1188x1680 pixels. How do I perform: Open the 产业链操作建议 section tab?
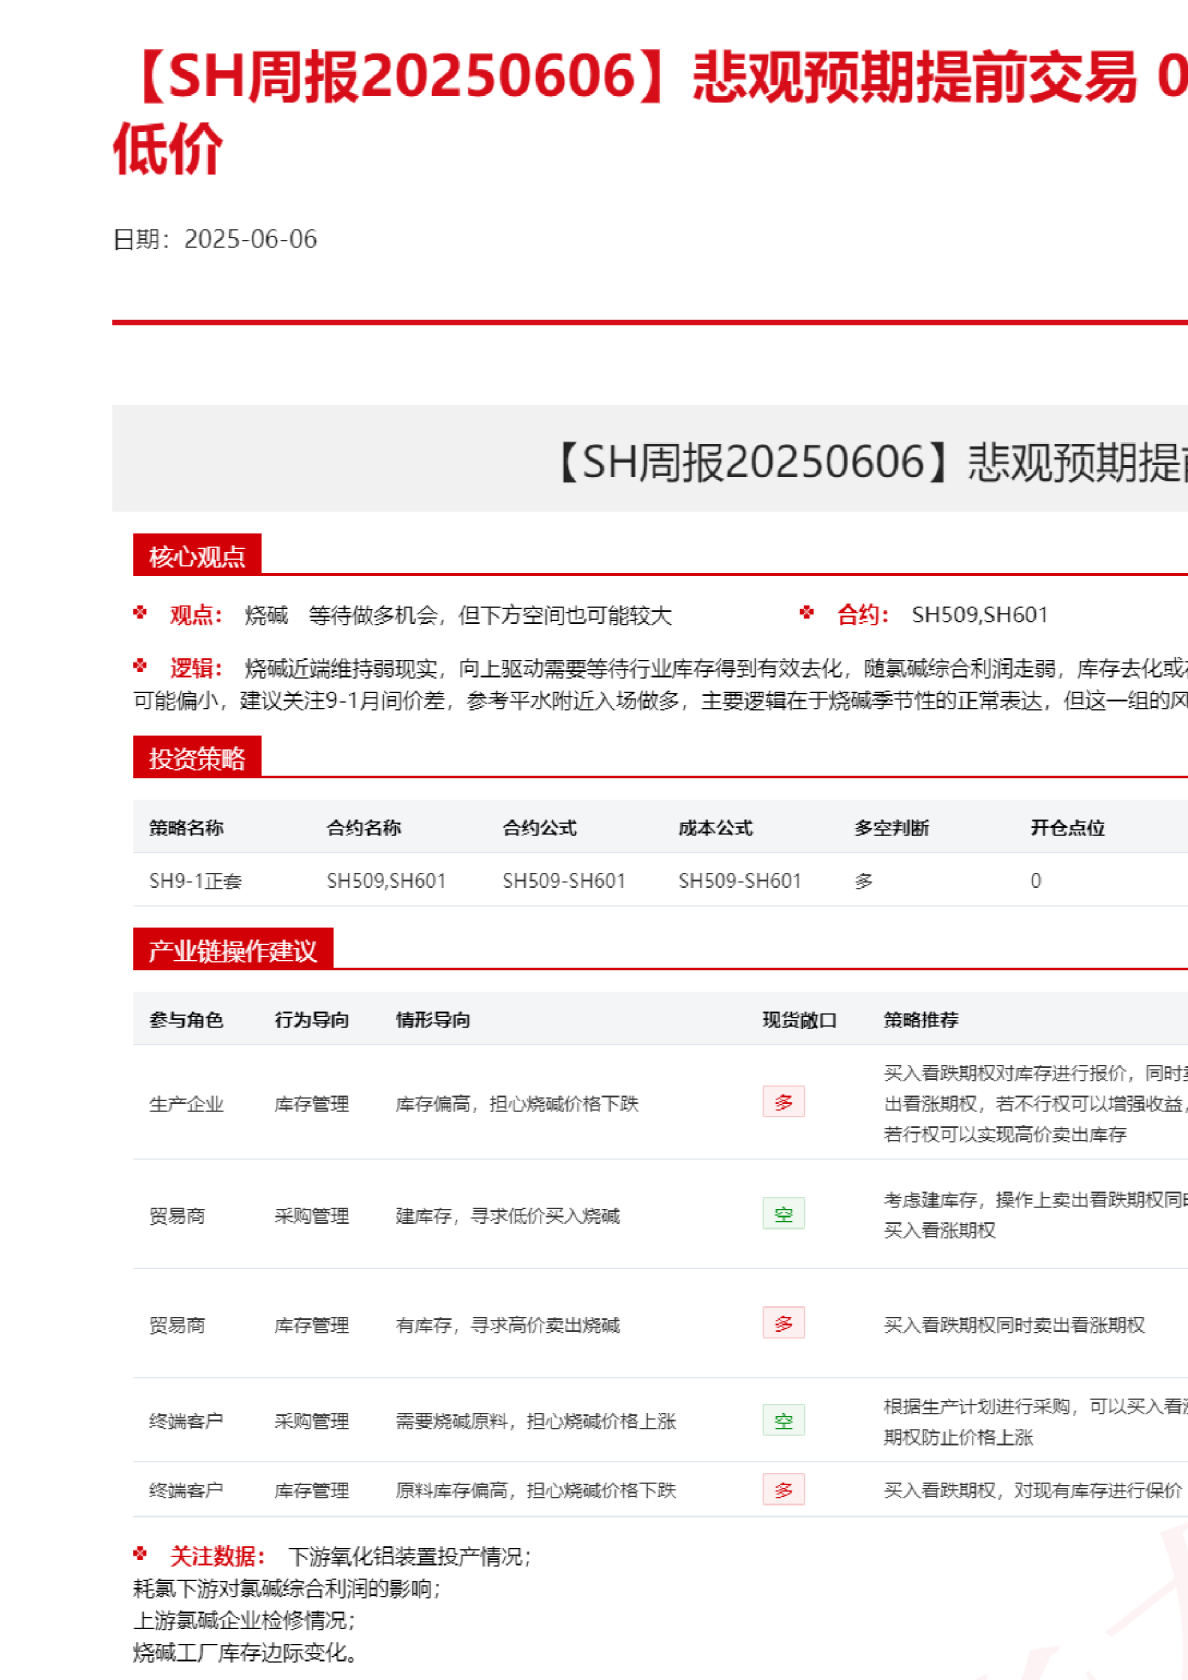click(233, 950)
